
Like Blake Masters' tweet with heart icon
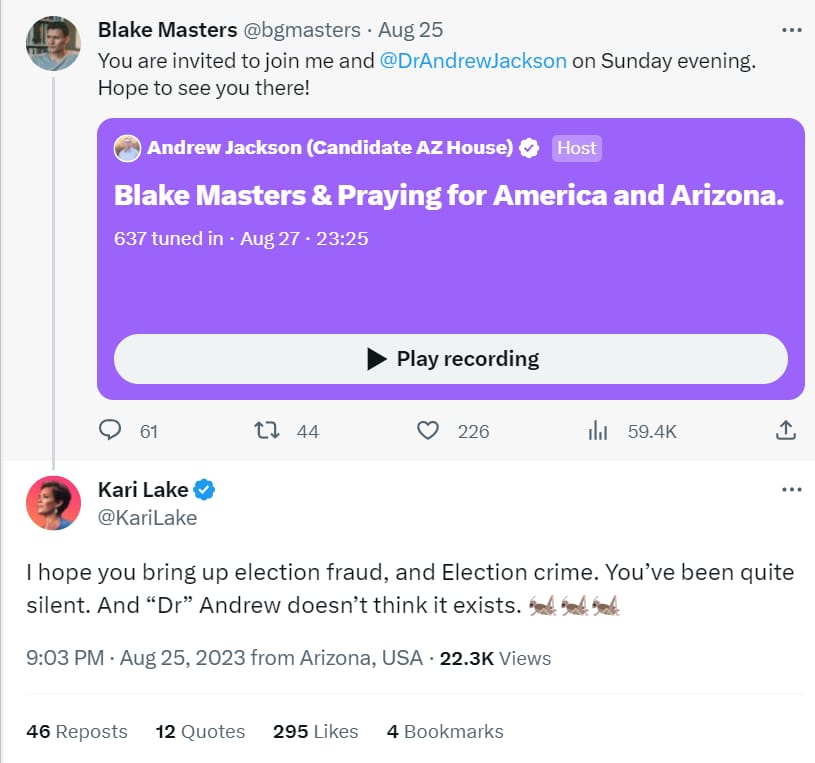pos(428,430)
